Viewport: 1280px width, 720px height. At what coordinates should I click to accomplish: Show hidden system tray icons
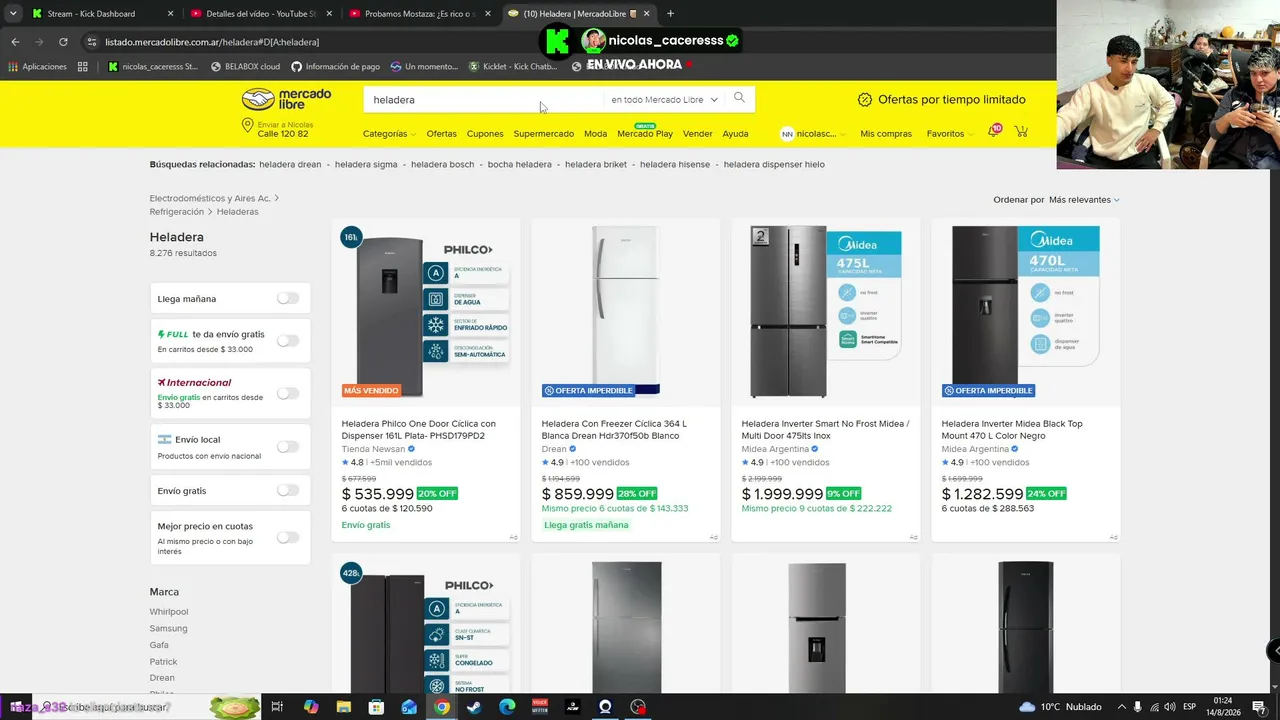pos(1121,707)
